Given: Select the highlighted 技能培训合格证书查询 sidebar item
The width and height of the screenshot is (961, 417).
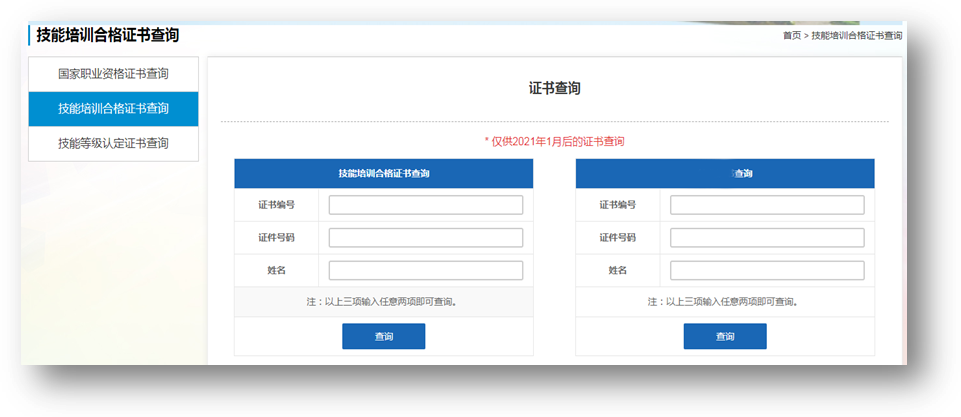Looking at the screenshot, I should coord(113,109).
